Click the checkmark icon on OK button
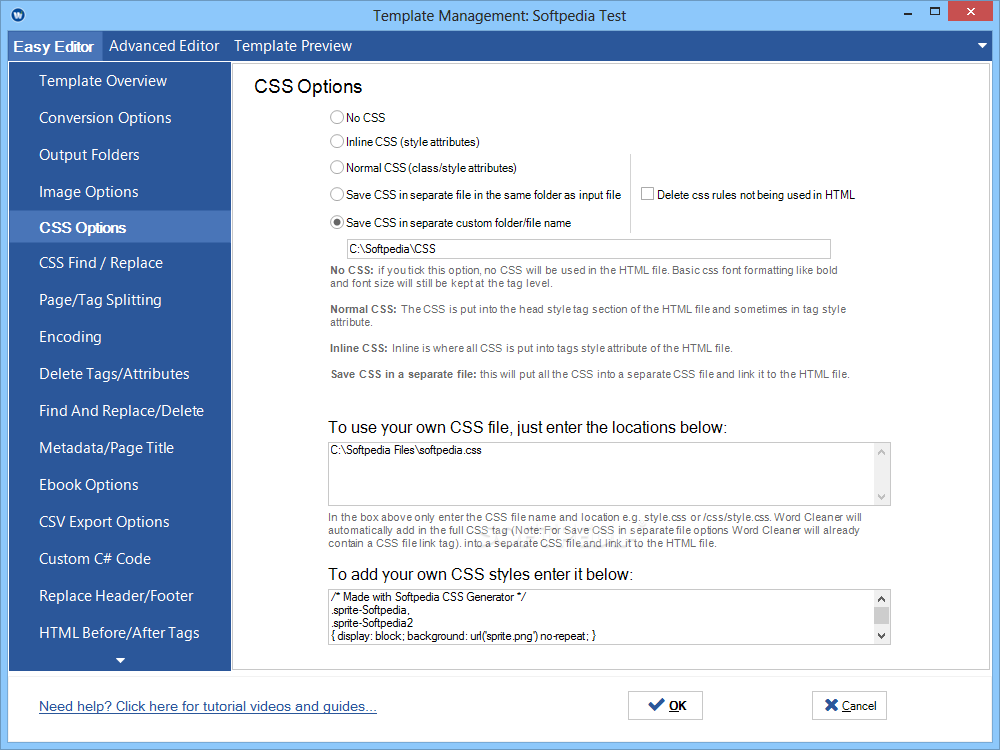Image resolution: width=1000 pixels, height=750 pixels. pos(656,705)
